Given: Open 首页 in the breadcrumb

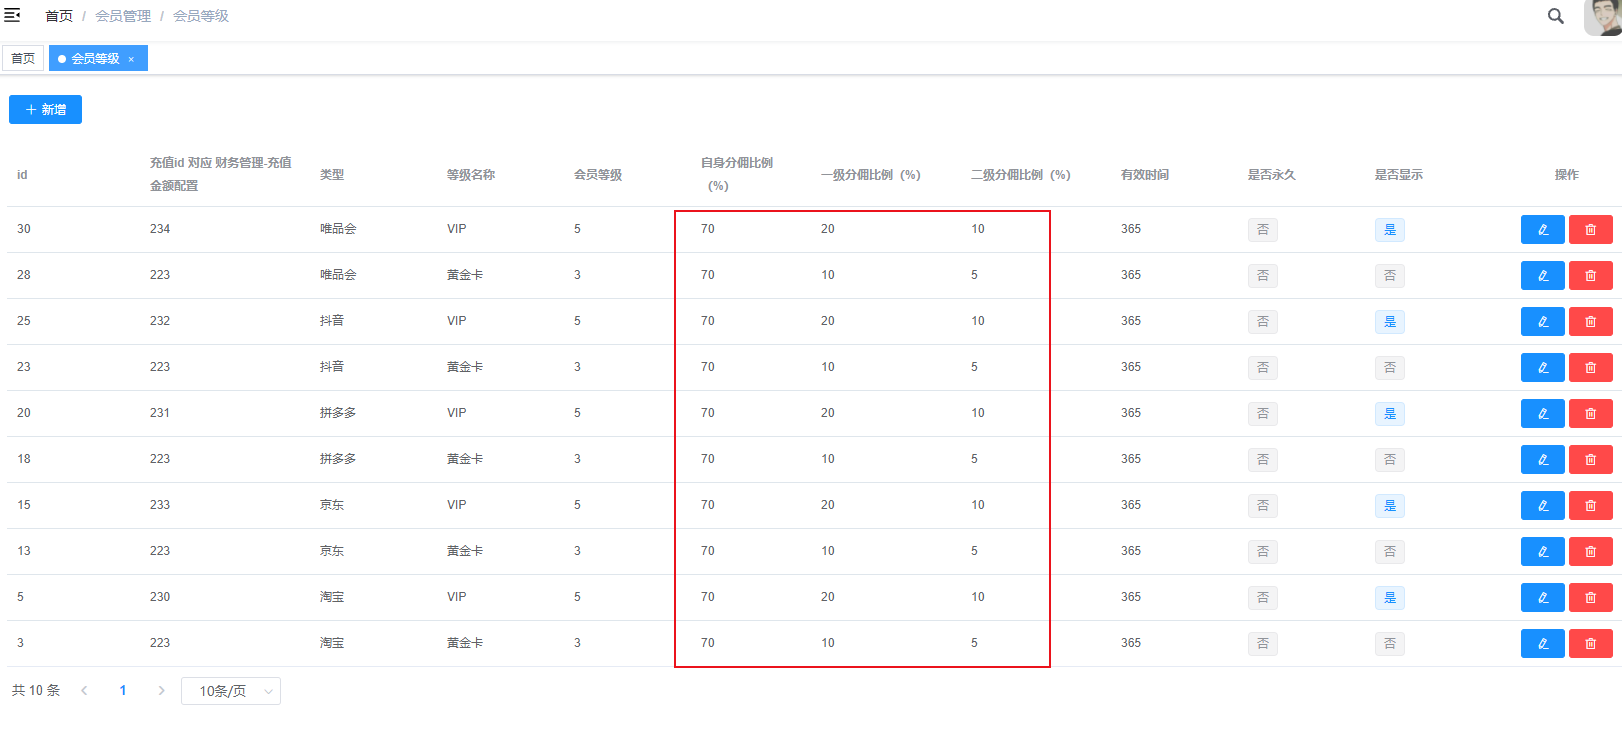Looking at the screenshot, I should [x=59, y=16].
